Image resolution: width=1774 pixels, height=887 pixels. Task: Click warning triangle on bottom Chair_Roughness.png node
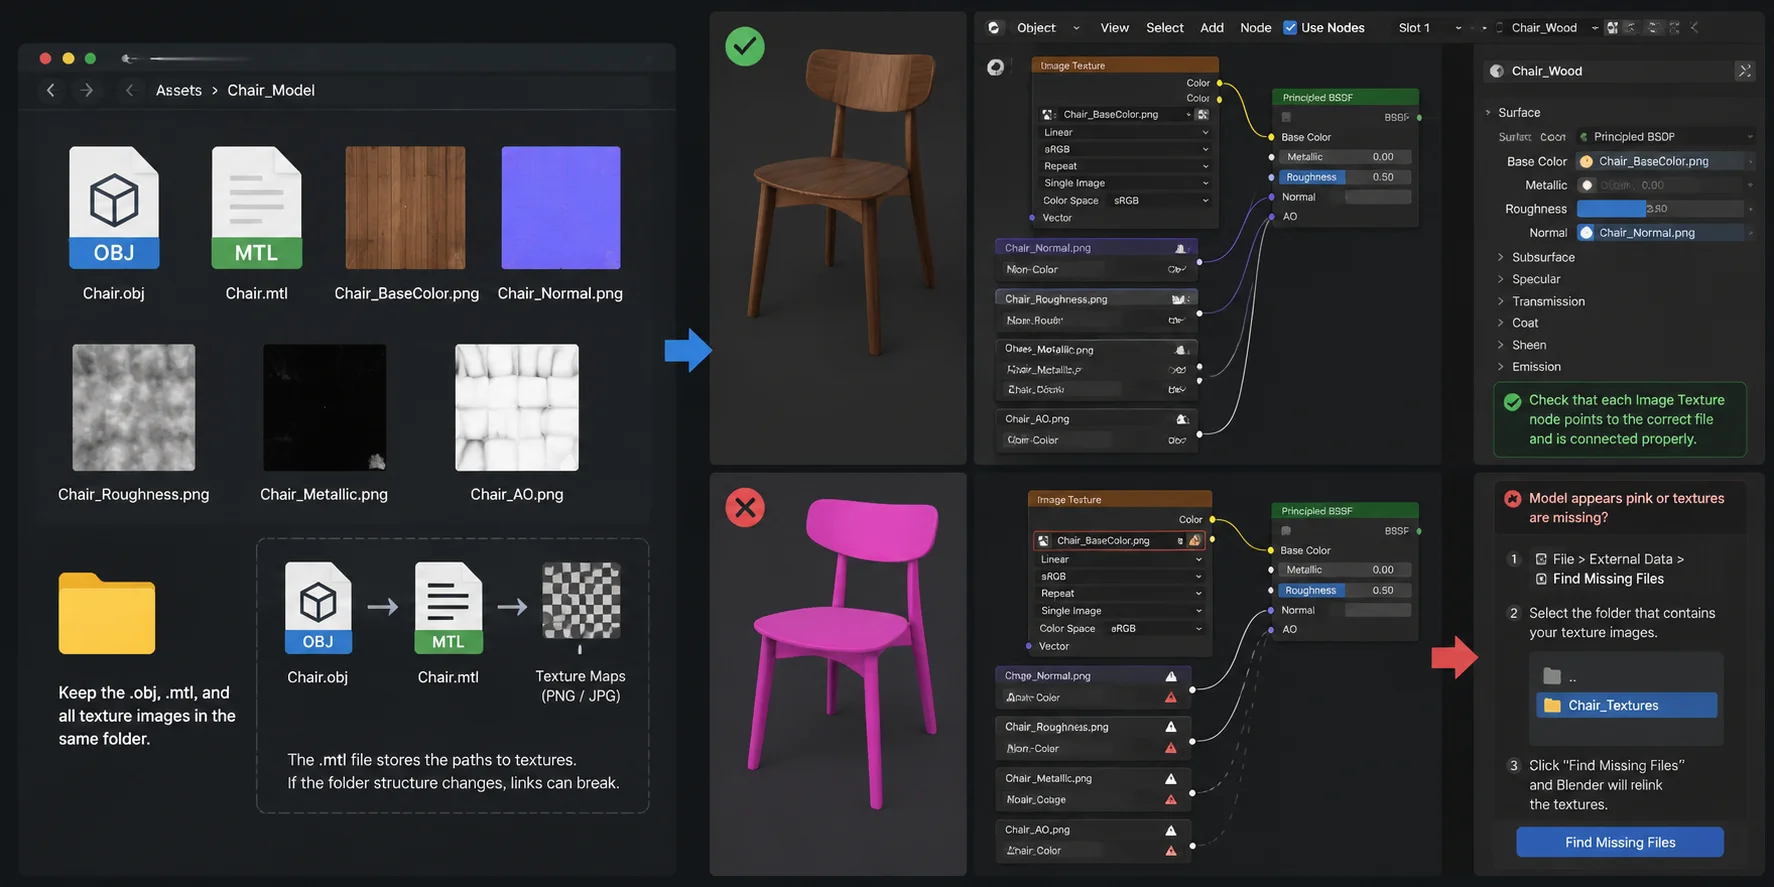pos(1171,727)
